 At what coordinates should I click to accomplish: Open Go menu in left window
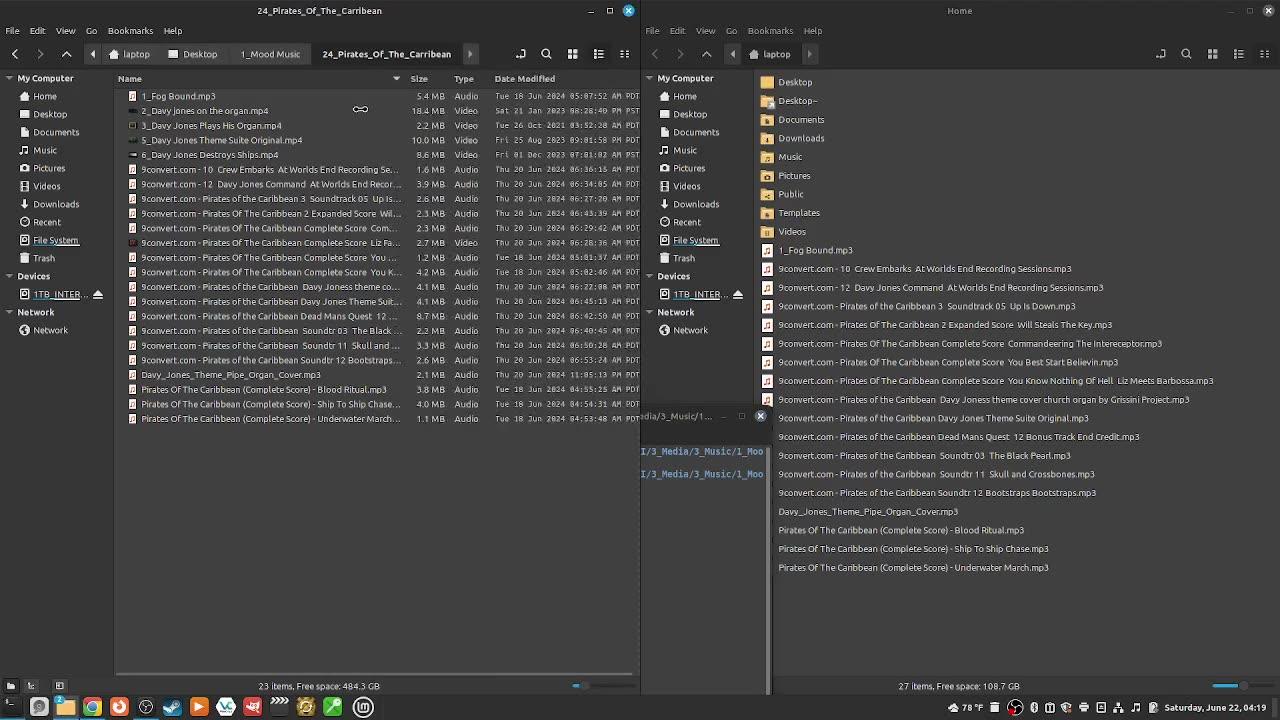tap(91, 31)
